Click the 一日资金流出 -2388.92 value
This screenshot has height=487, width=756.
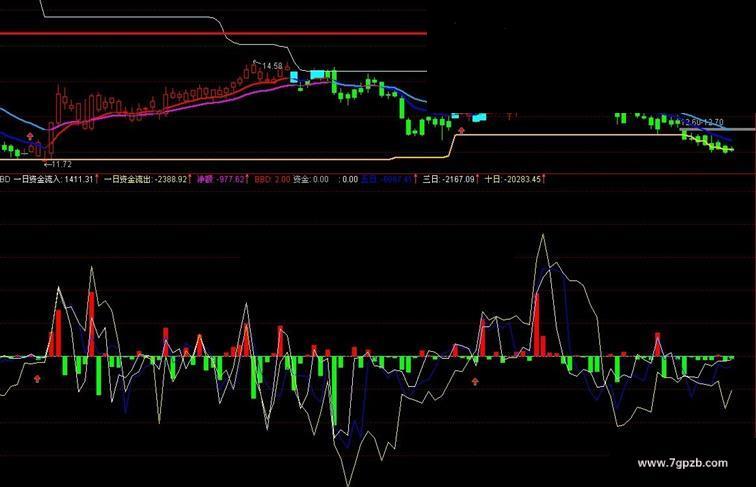145,179
